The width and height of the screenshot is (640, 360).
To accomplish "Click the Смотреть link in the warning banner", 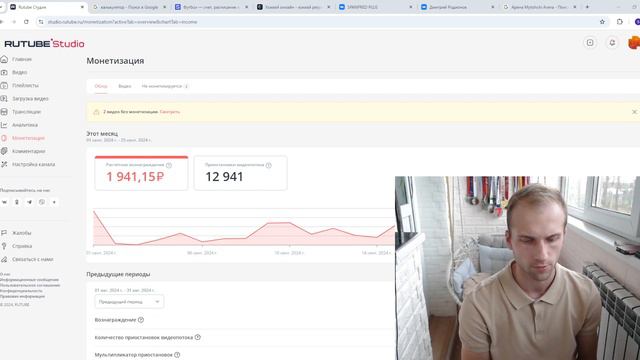I will click(170, 112).
